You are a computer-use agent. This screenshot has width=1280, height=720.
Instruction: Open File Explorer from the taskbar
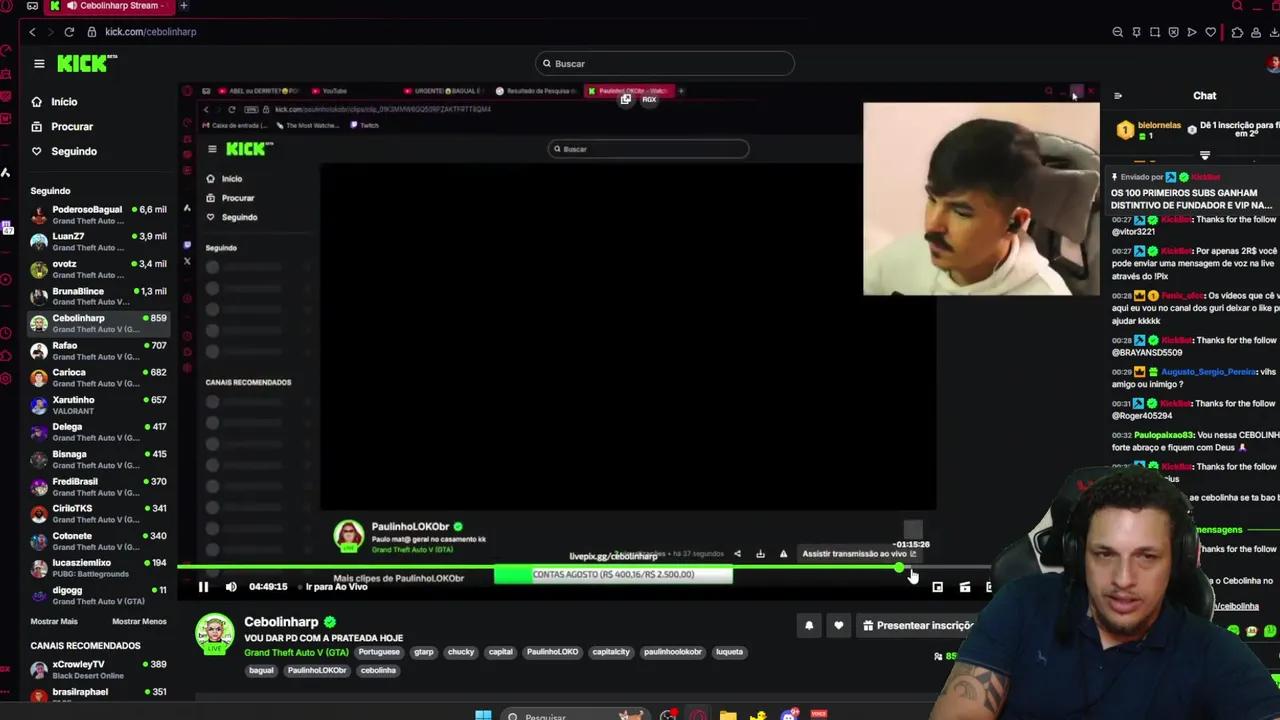pyautogui.click(x=728, y=715)
